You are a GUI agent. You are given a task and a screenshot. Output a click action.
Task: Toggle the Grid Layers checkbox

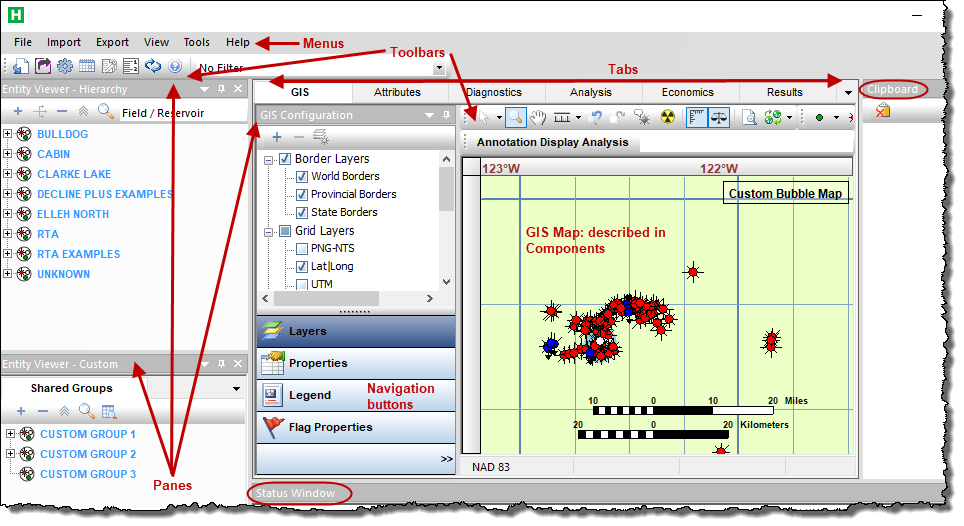coord(285,231)
